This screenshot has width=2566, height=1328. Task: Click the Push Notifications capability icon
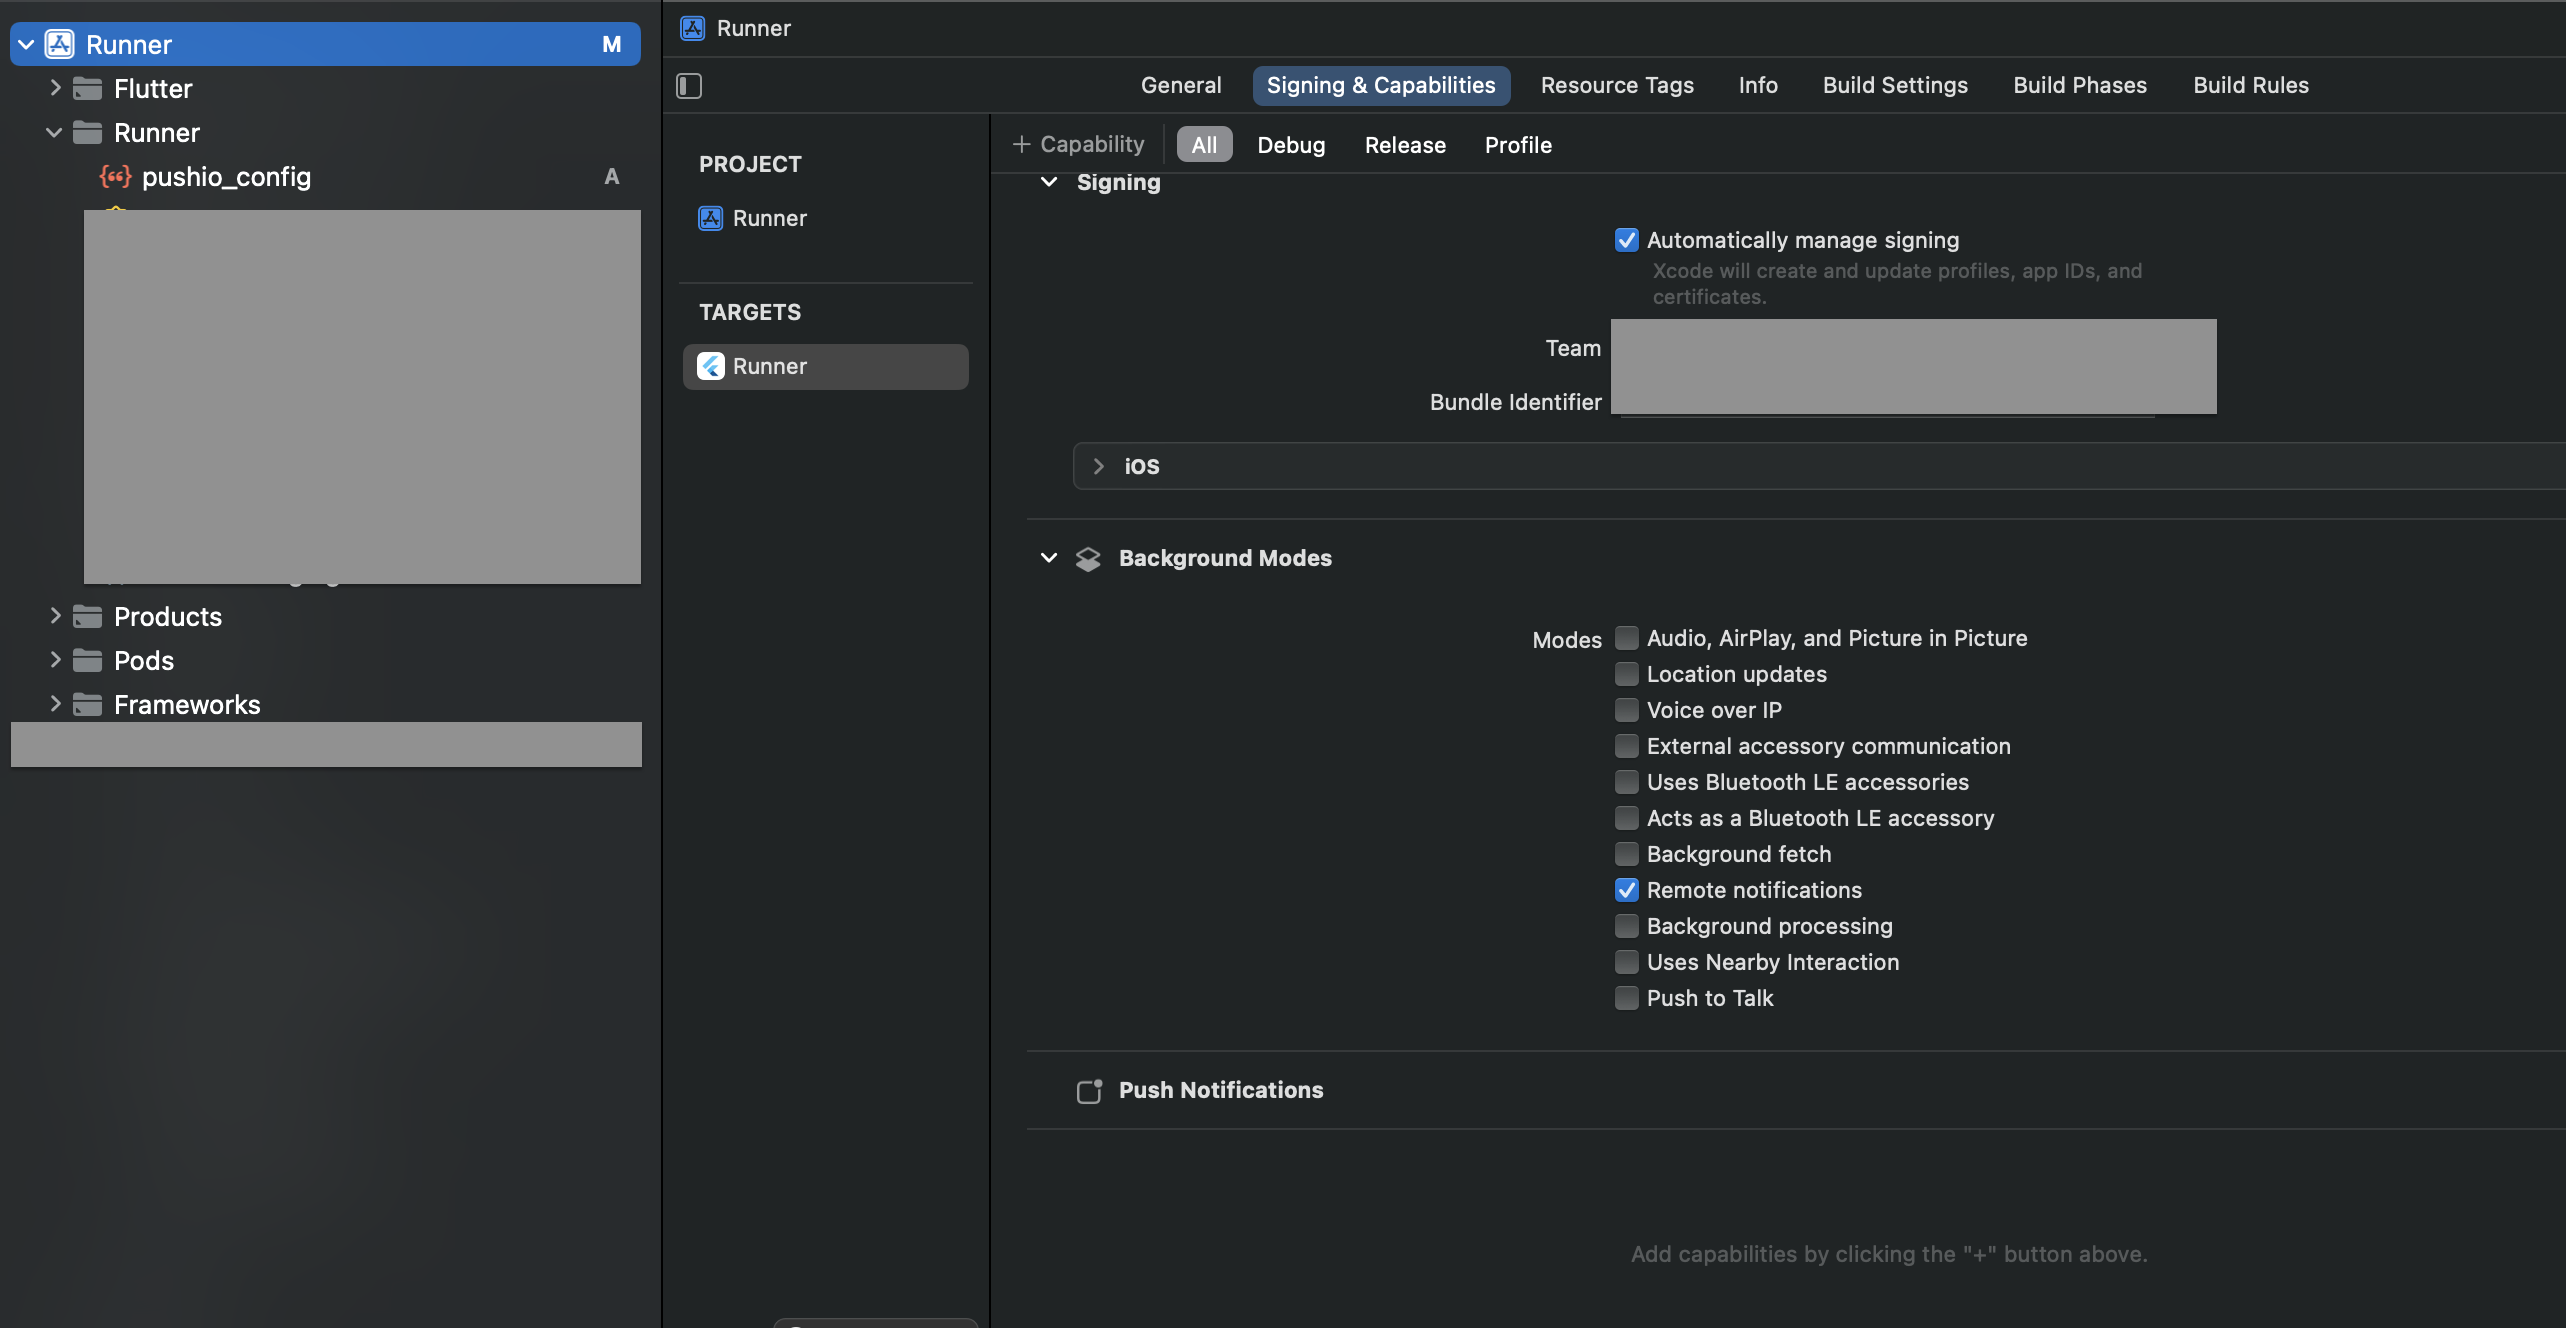(x=1089, y=1091)
